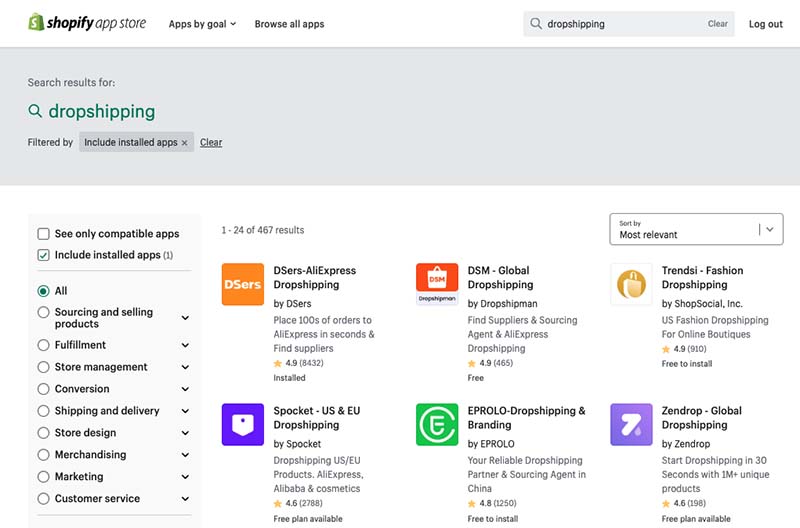This screenshot has height=528, width=800.
Task: Click the underlined 'Clear' filters link
Action: (x=211, y=142)
